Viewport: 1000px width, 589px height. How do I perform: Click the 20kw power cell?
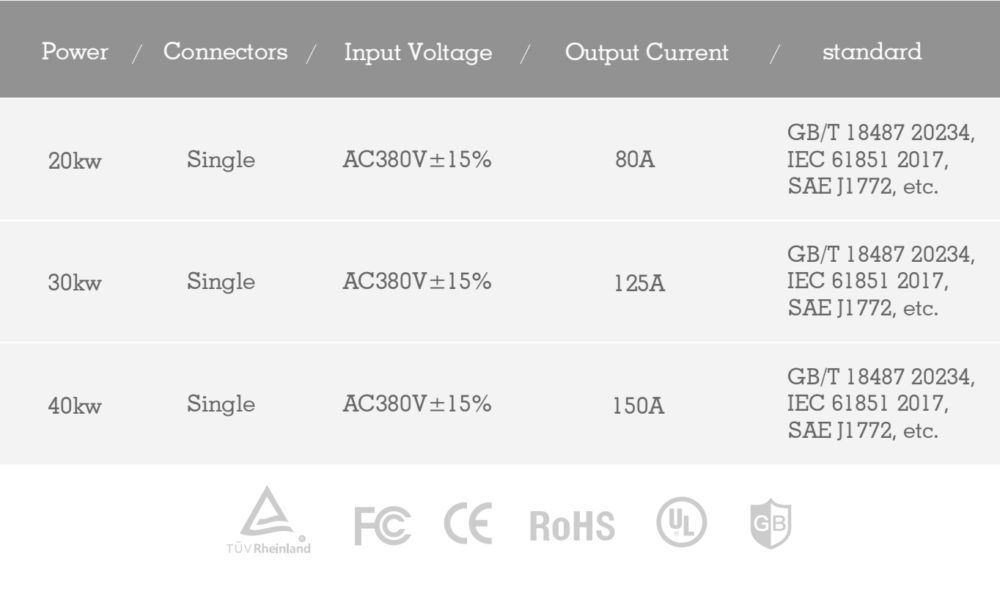75,161
